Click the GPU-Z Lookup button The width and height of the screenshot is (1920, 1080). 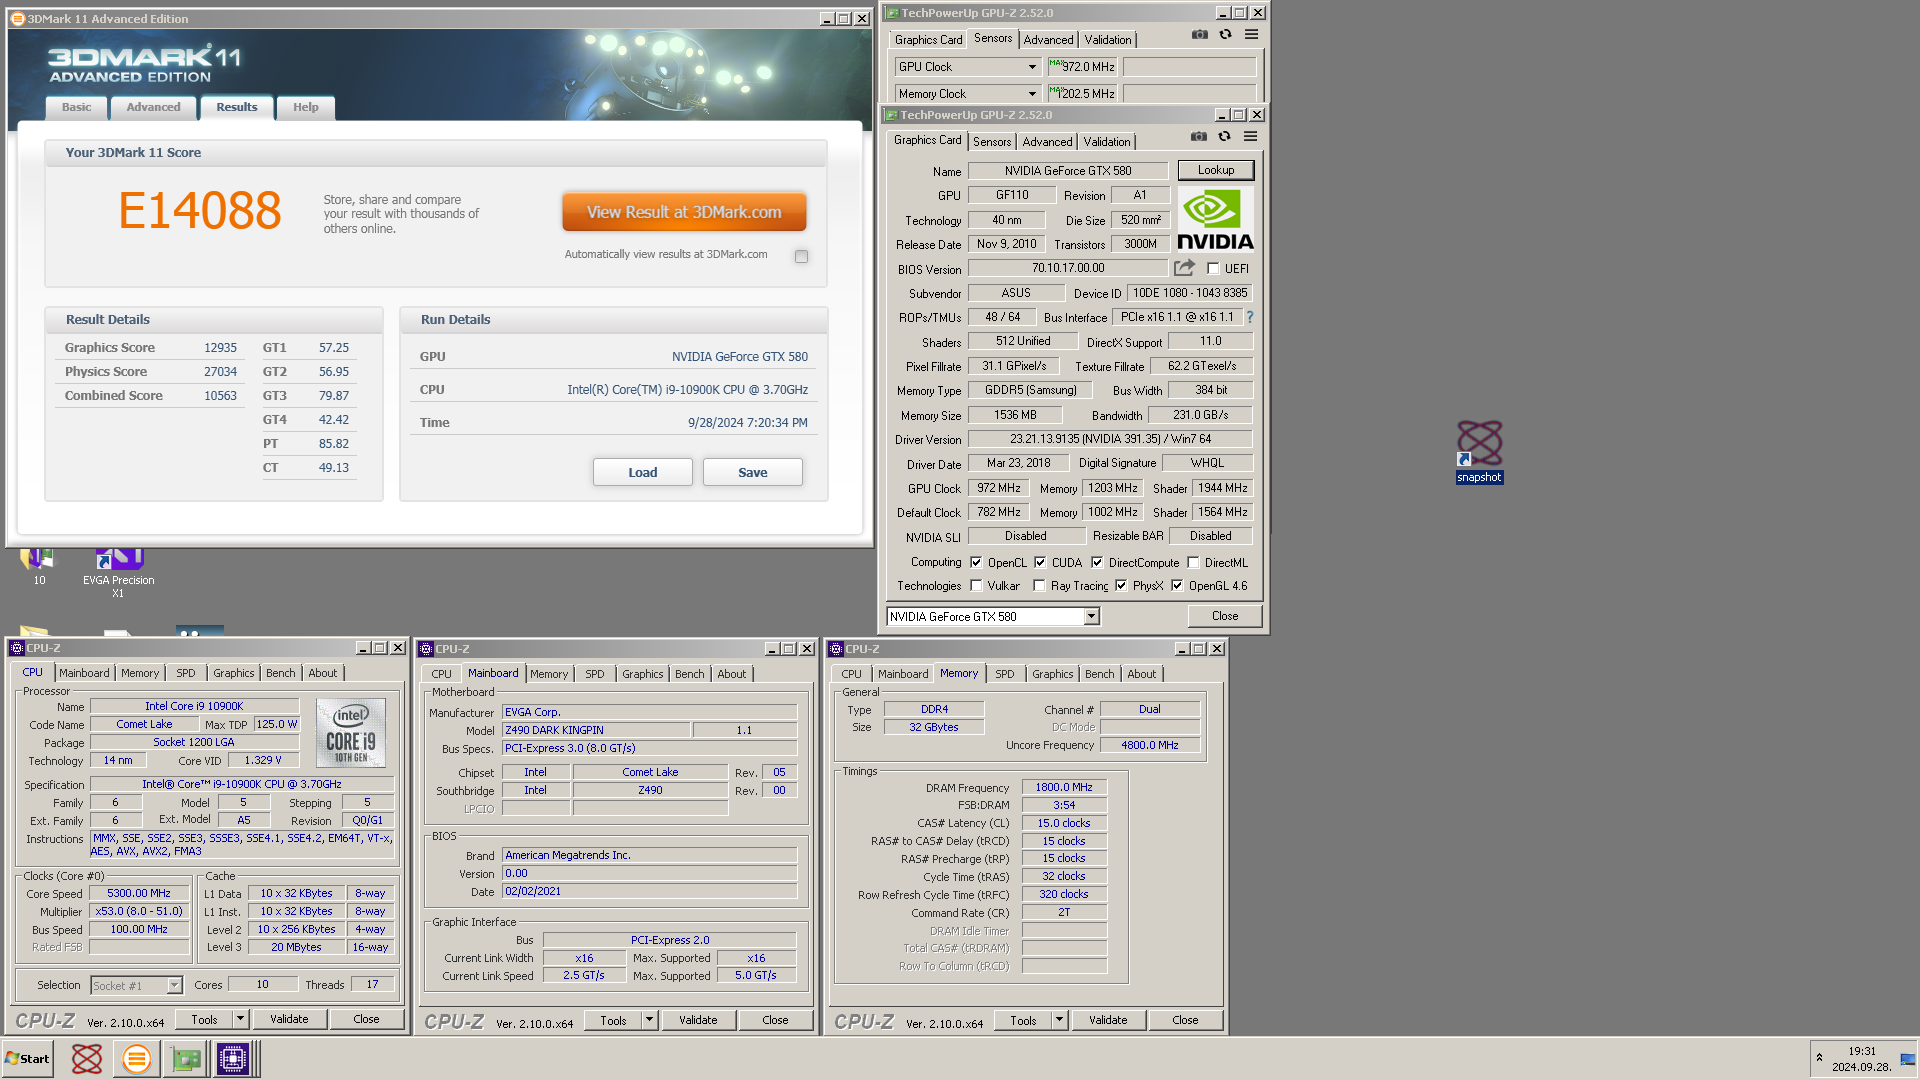click(x=1215, y=170)
